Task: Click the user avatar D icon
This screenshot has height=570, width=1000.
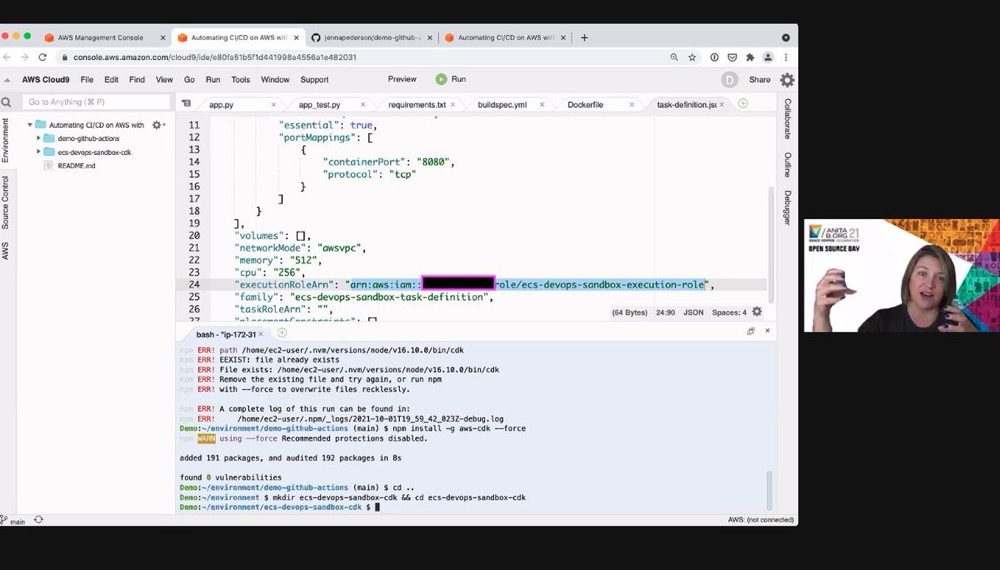Action: 729,80
